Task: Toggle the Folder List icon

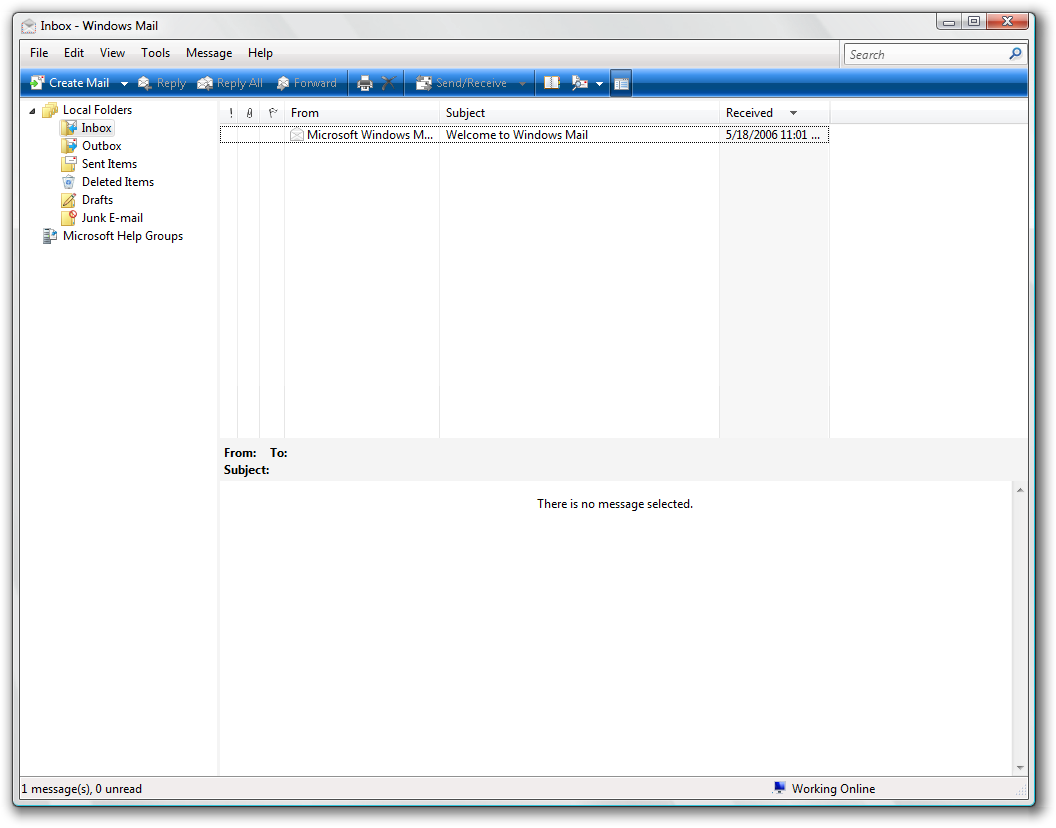Action: click(x=621, y=84)
